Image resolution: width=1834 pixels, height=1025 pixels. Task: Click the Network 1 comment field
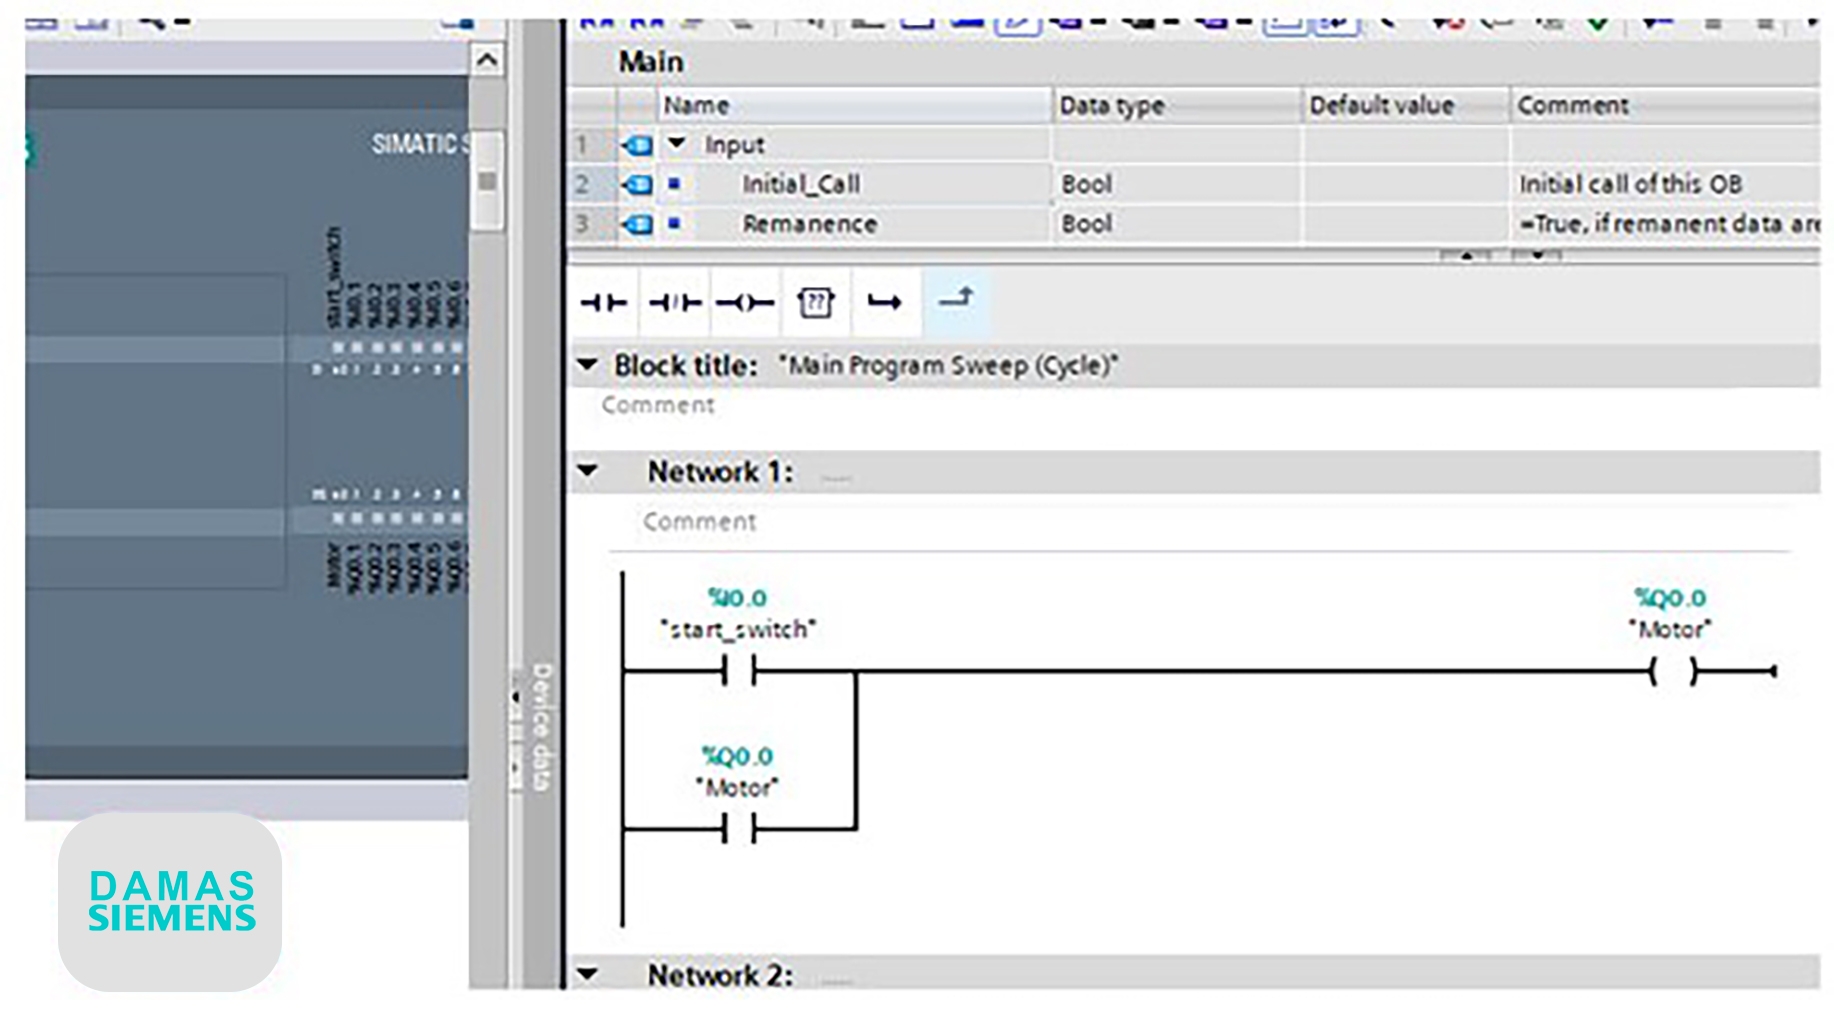tap(700, 522)
